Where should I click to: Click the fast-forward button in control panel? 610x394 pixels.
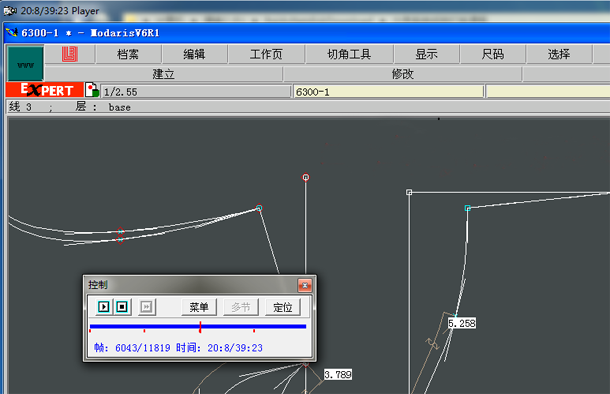click(146, 307)
